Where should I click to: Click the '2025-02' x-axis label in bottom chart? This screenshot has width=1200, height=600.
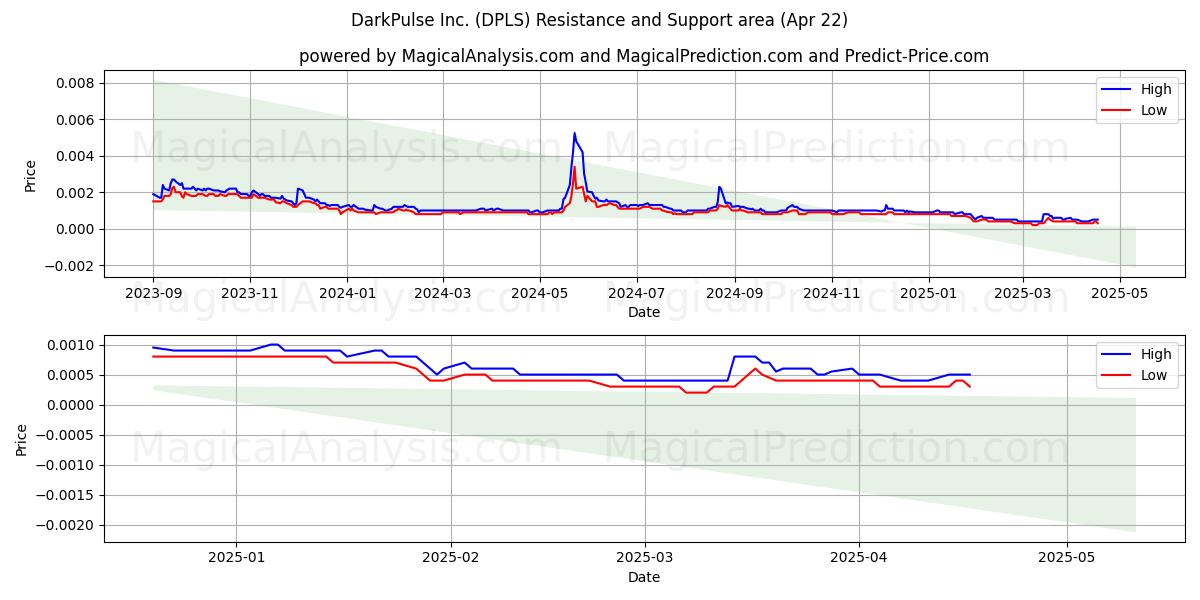(x=451, y=559)
